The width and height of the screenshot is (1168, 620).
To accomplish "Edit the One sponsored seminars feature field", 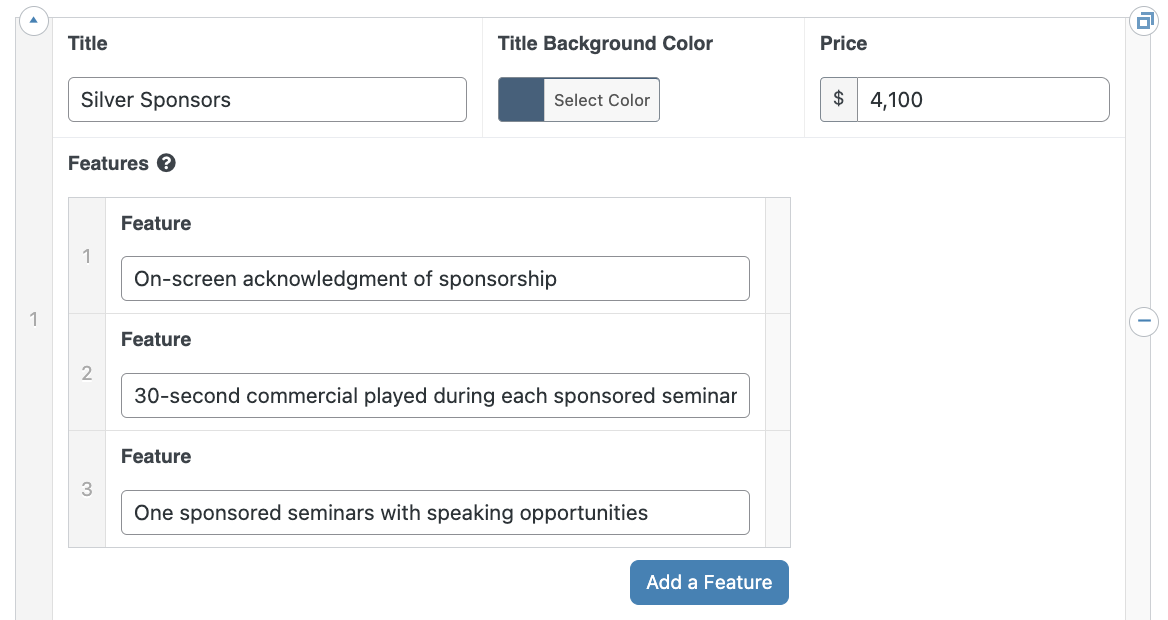I will point(435,513).
